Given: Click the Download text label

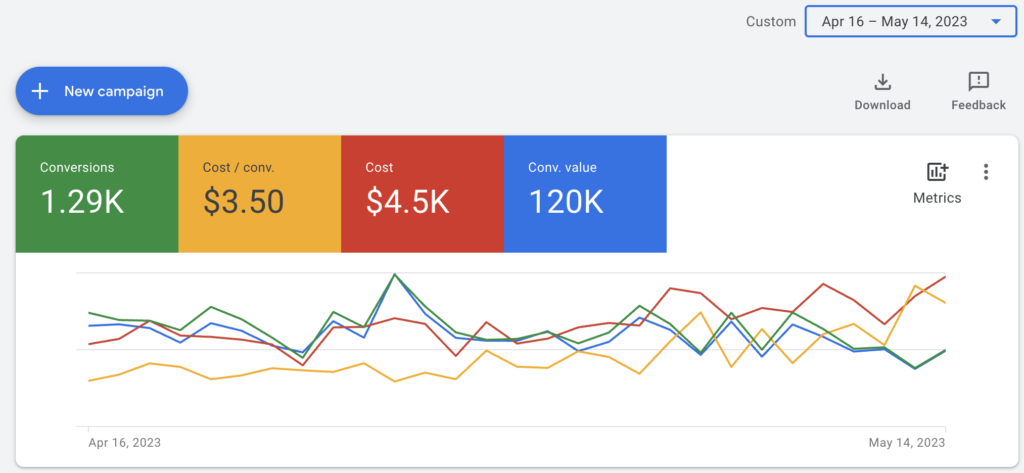Looking at the screenshot, I should tap(882, 105).
